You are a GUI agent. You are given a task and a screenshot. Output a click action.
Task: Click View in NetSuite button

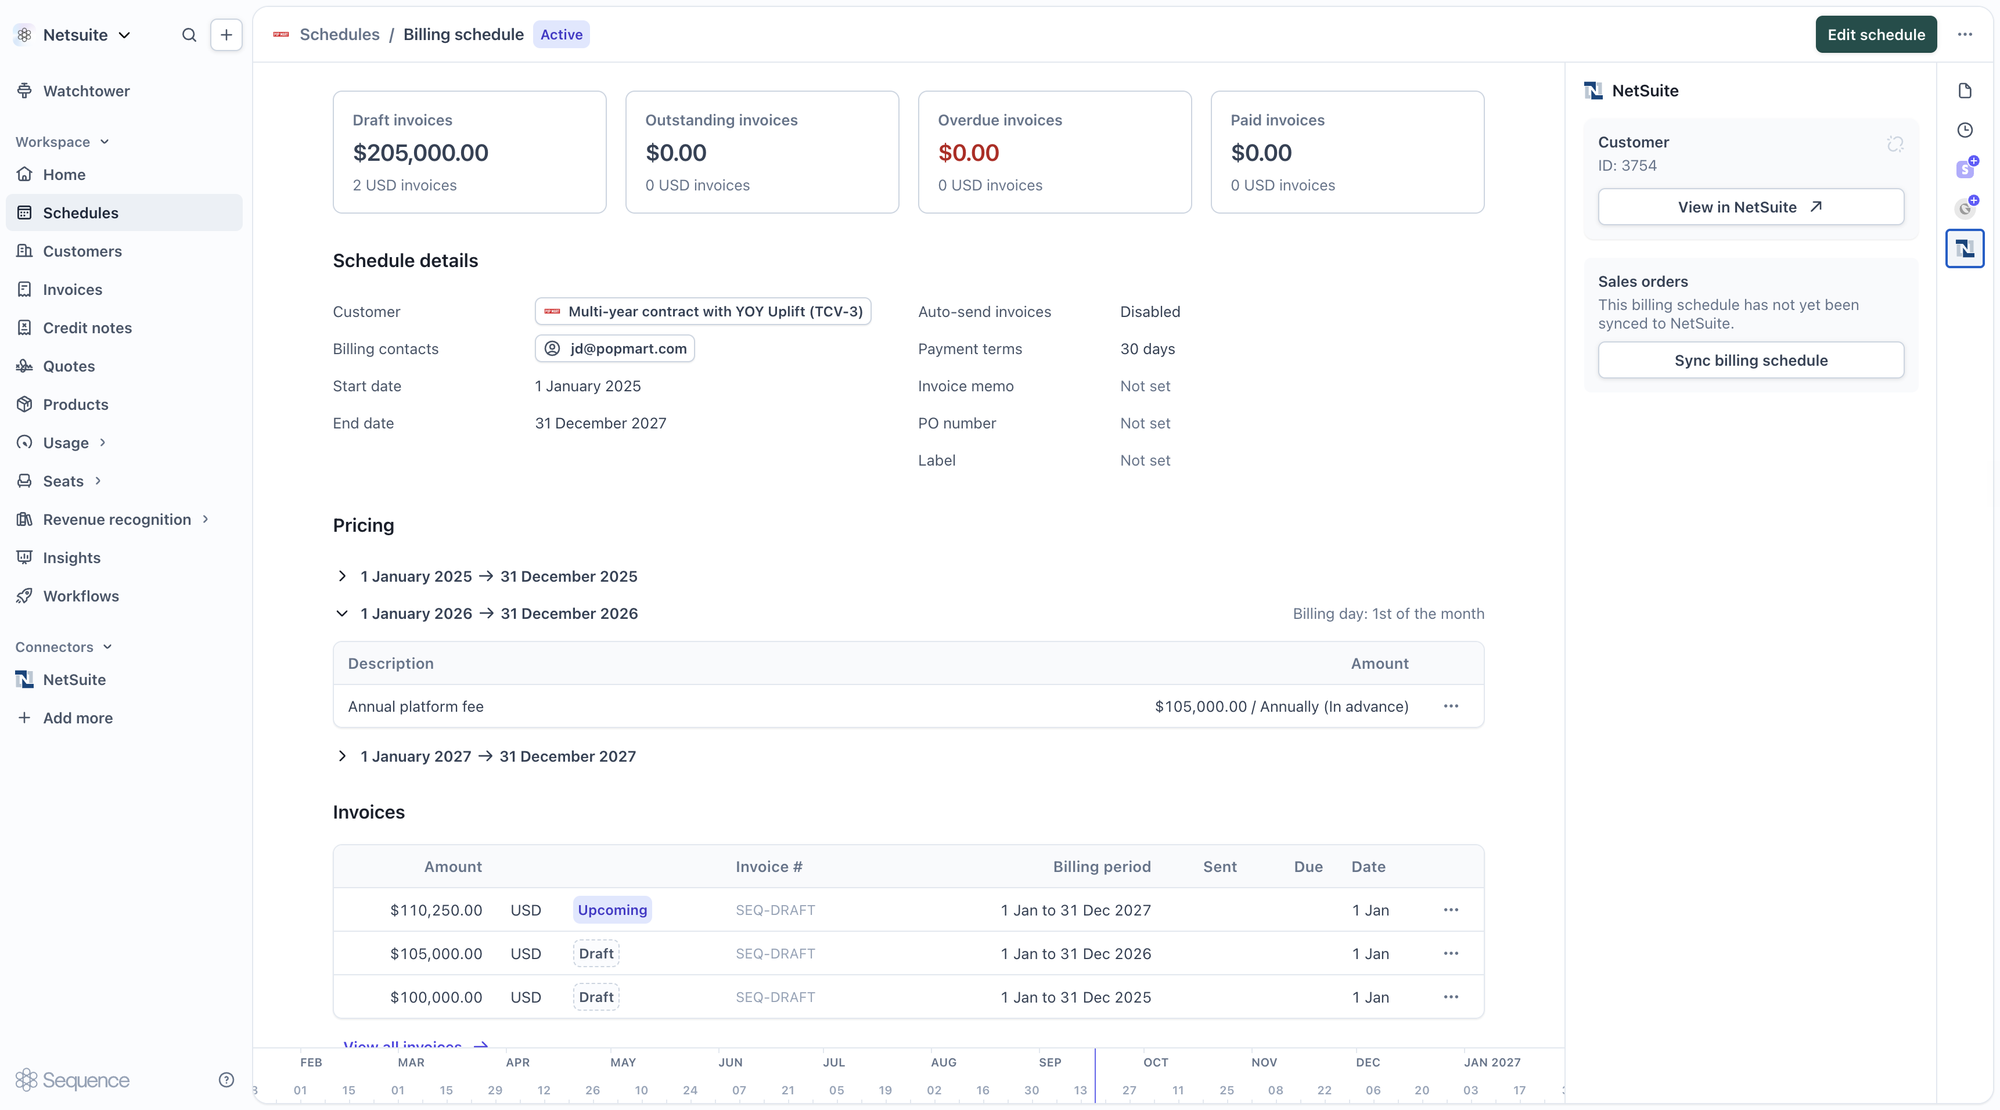(x=1751, y=207)
